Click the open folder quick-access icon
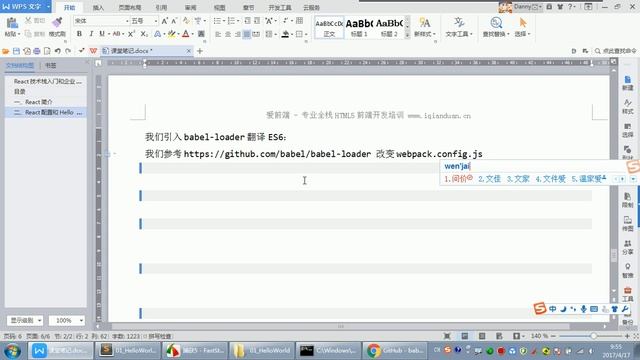The height and width of the screenshot is (360, 640). (x=6, y=51)
